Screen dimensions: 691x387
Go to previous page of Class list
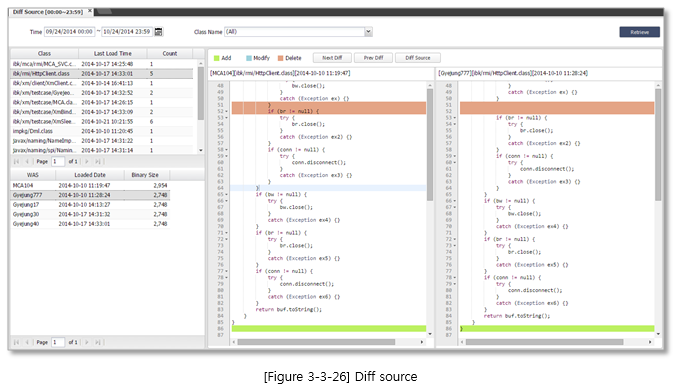pos(27,161)
